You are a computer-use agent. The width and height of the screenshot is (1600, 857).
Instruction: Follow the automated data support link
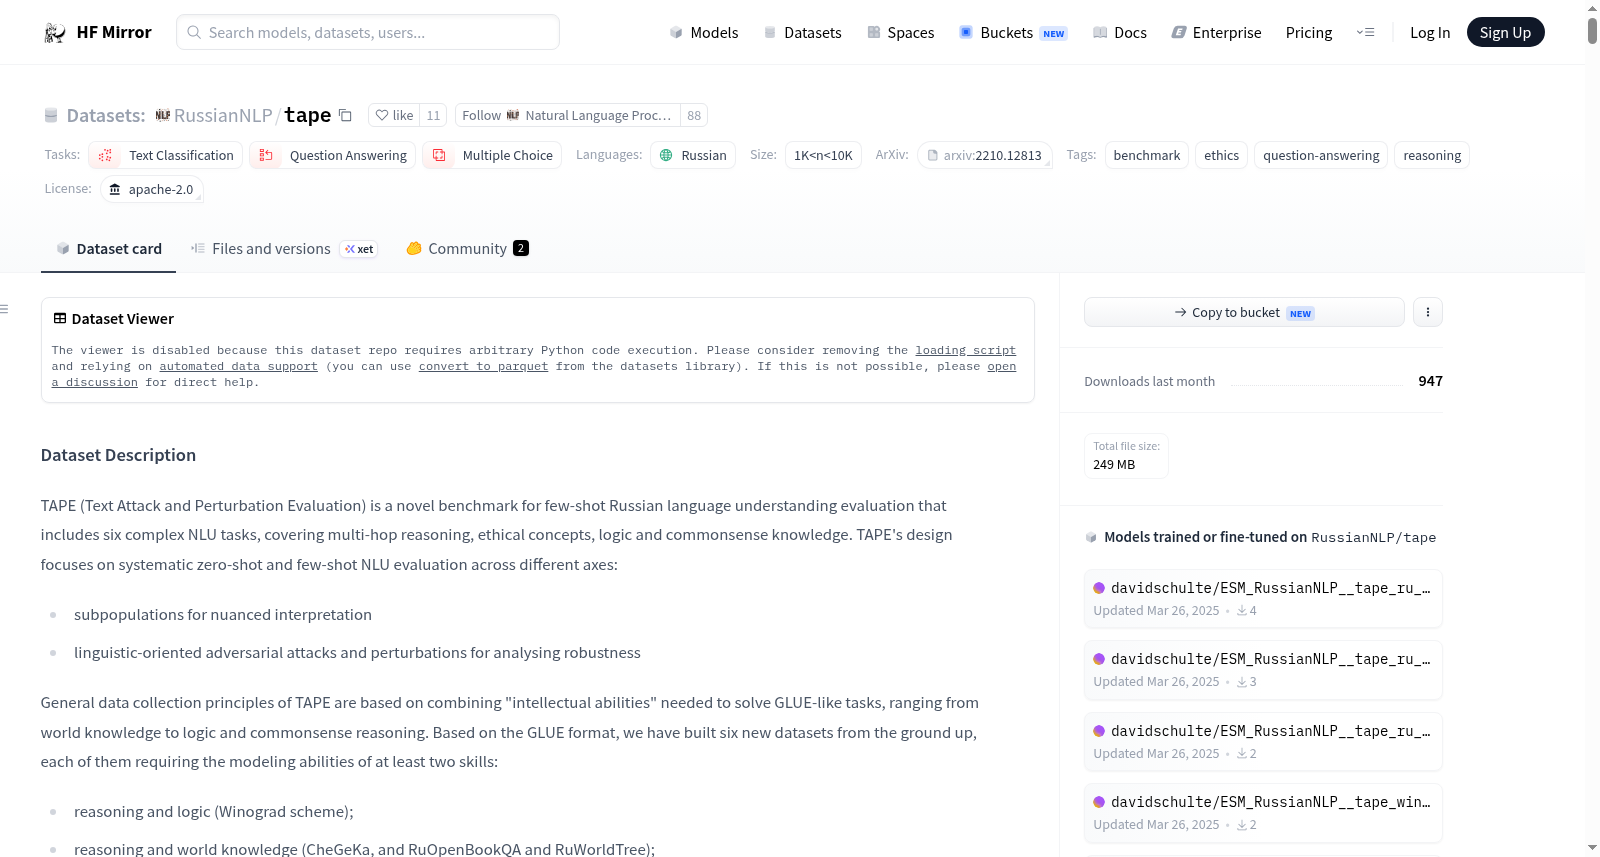pyautogui.click(x=238, y=367)
